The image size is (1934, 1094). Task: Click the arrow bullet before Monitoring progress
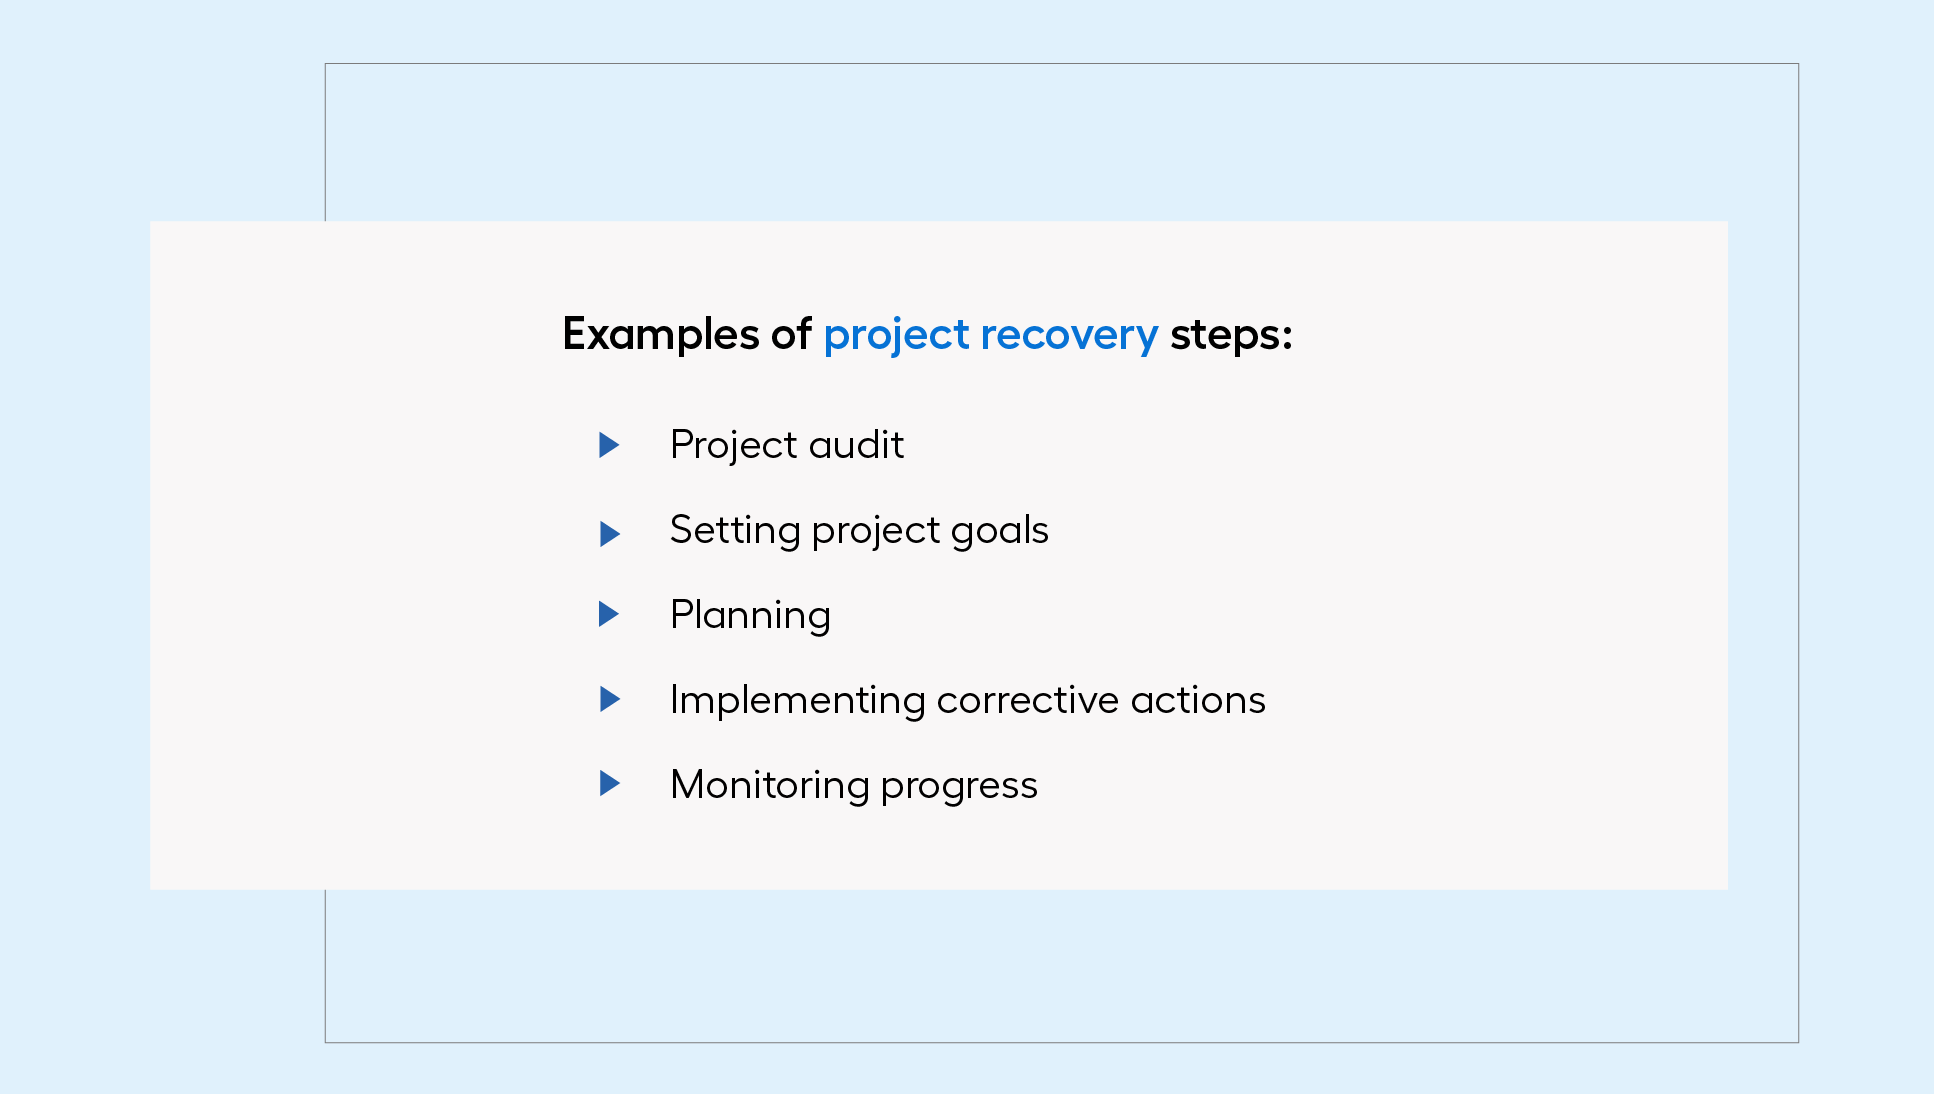click(x=609, y=783)
